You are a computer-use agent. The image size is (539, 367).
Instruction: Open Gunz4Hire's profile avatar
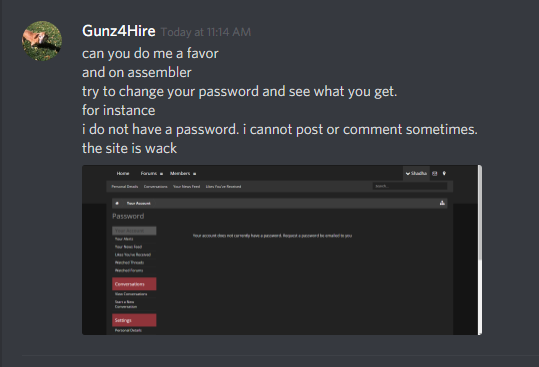coord(42,41)
